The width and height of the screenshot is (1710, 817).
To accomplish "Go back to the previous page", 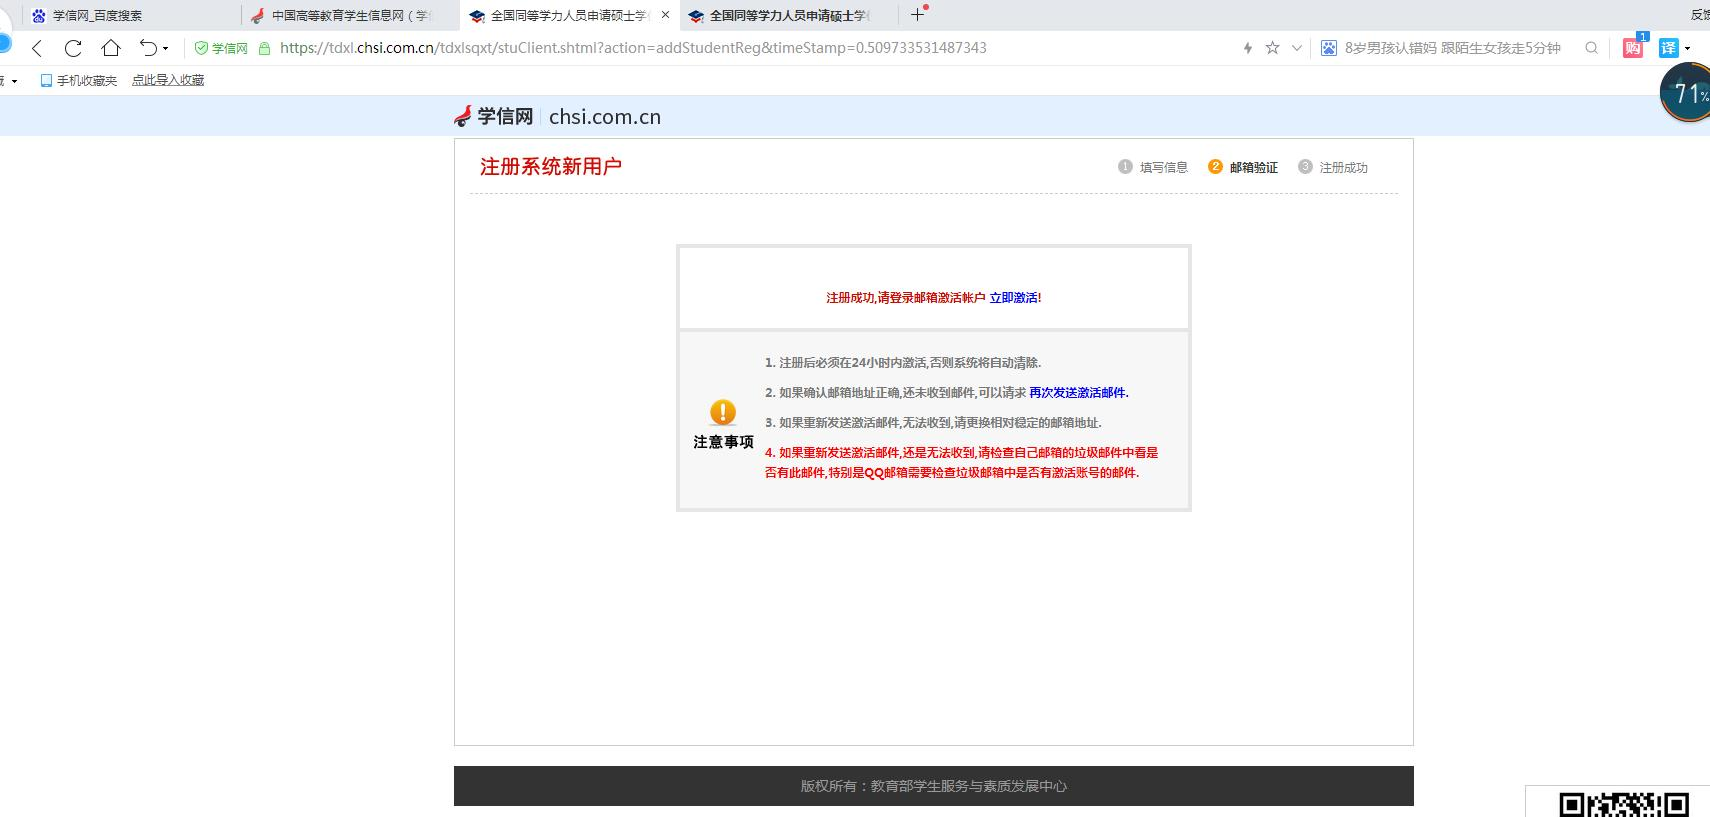I will click(37, 48).
